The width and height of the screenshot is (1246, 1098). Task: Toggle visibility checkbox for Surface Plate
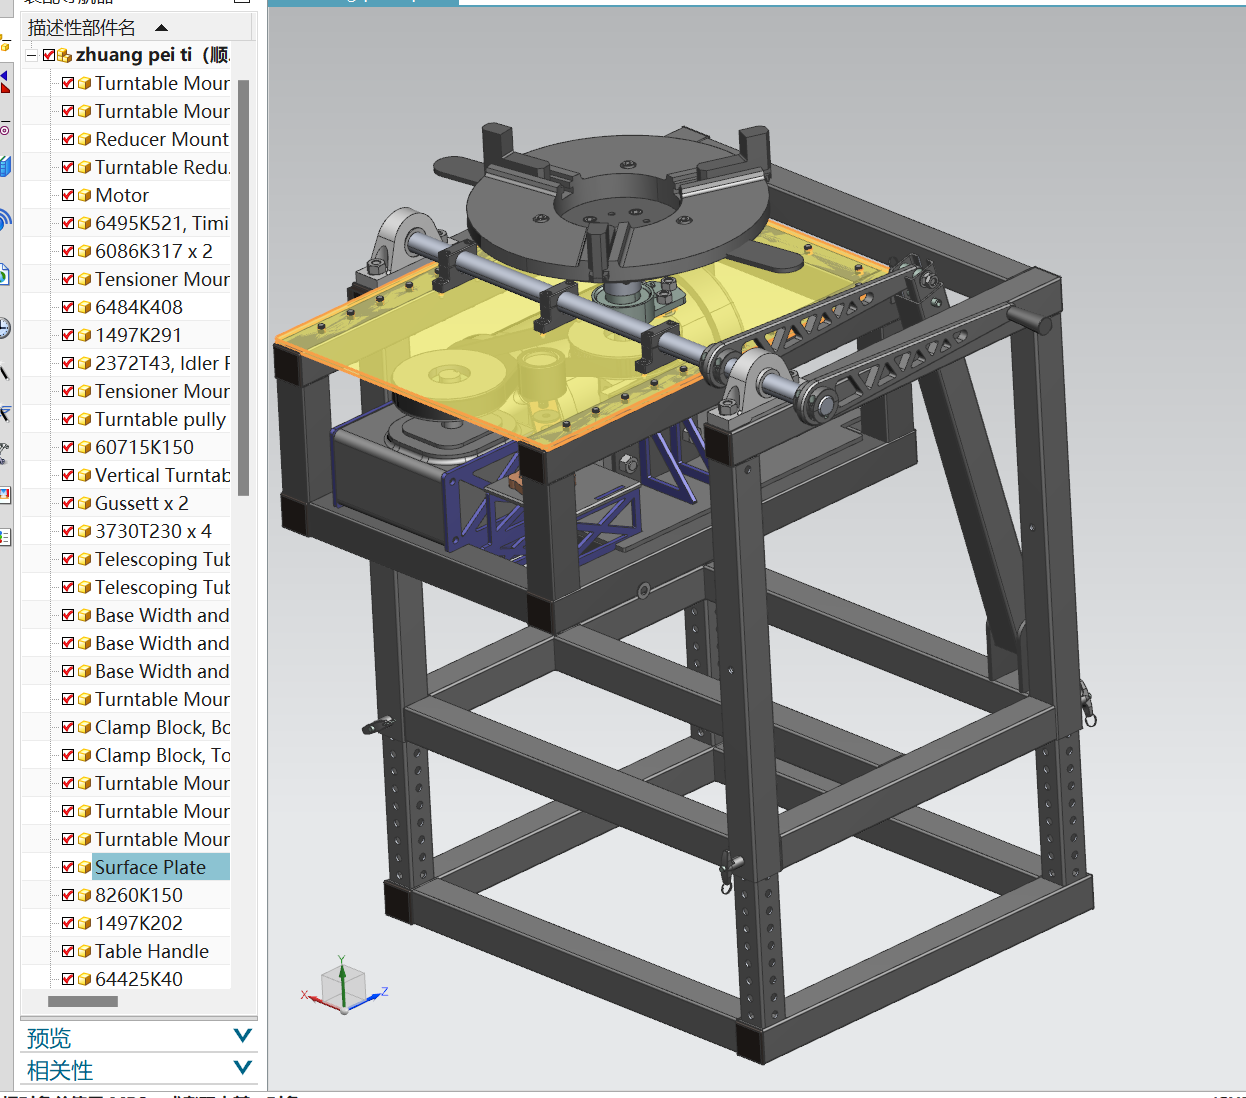coord(68,867)
